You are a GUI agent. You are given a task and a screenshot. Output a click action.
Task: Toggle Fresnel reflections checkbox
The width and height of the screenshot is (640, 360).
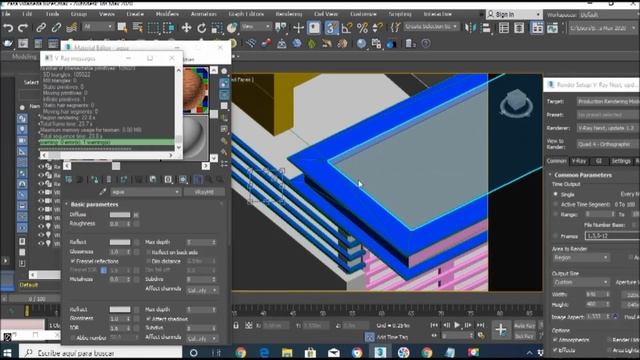tap(73, 261)
